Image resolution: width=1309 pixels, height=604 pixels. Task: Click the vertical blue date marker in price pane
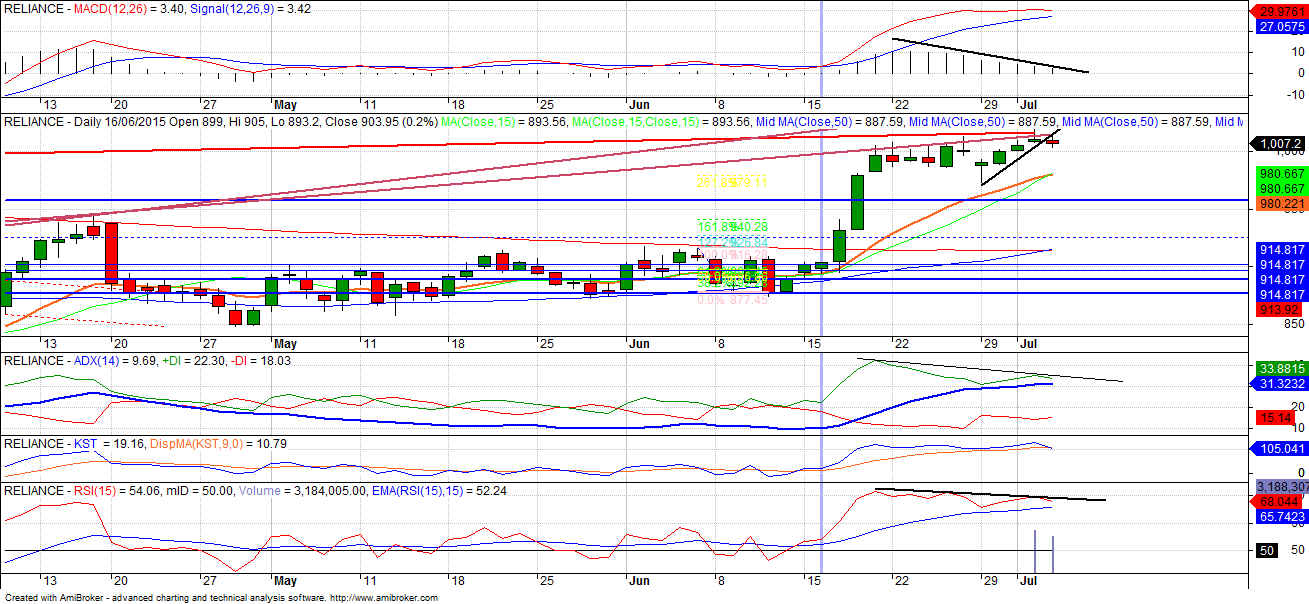point(821,230)
